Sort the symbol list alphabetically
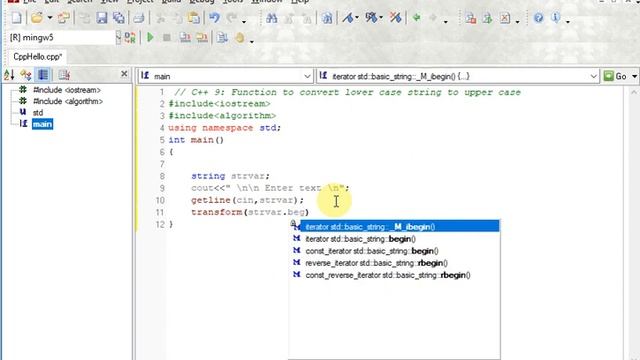This screenshot has width=640, height=360. click(9, 75)
